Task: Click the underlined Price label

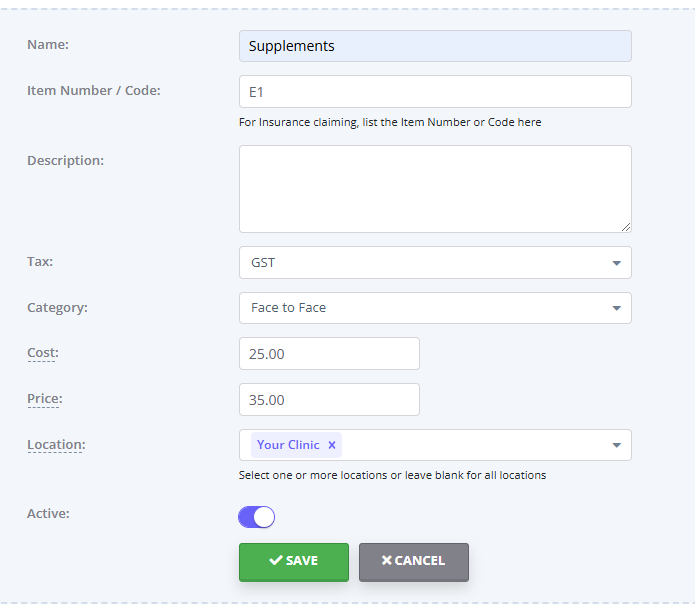Action: pos(44,398)
